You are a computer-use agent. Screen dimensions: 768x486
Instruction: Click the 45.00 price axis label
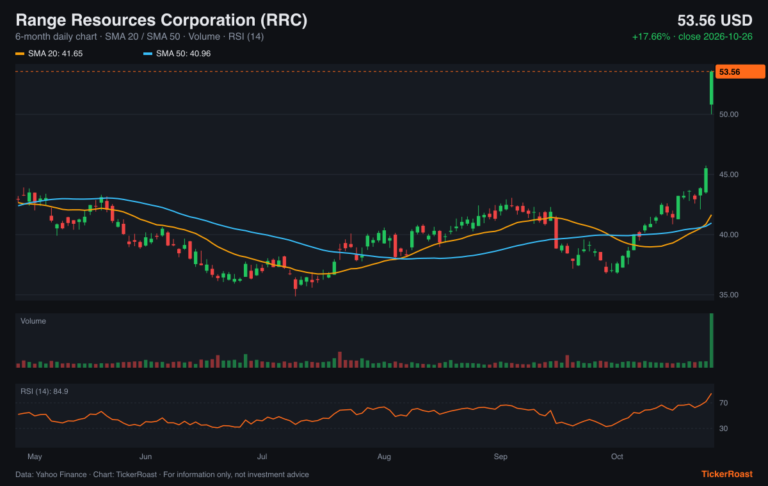[728, 174]
